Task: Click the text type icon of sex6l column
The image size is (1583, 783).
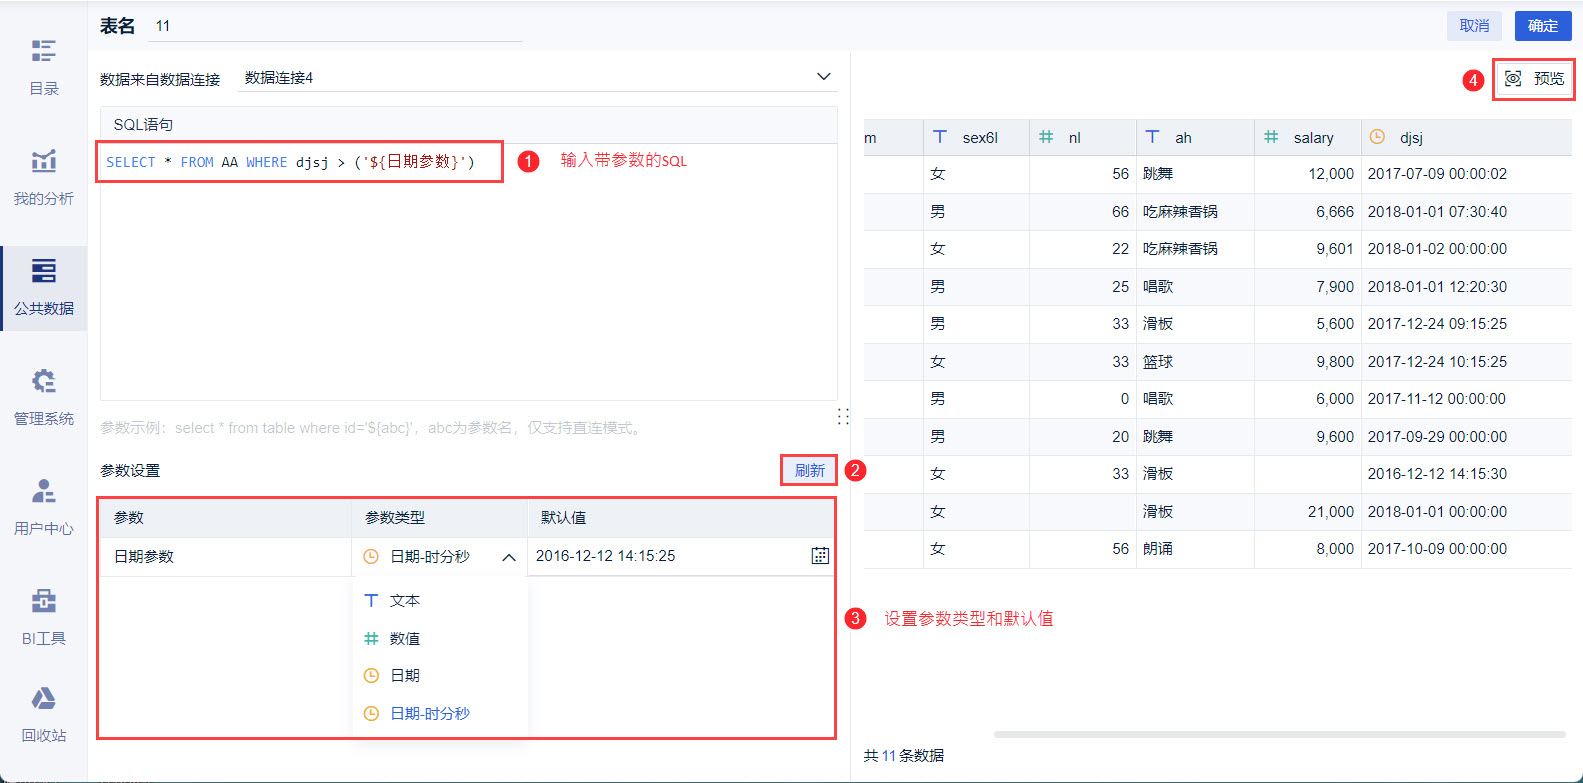Action: 940,137
